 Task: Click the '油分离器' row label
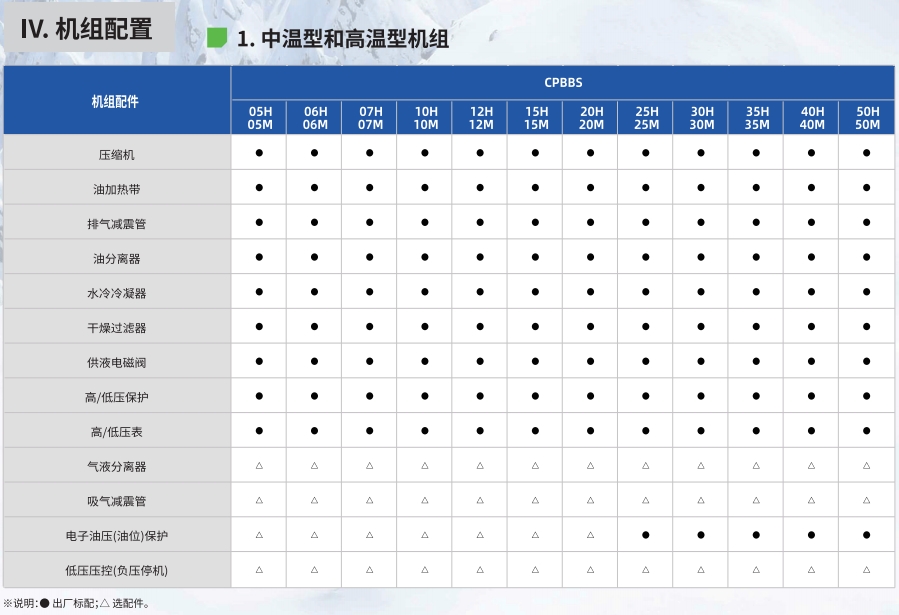[x=116, y=258]
